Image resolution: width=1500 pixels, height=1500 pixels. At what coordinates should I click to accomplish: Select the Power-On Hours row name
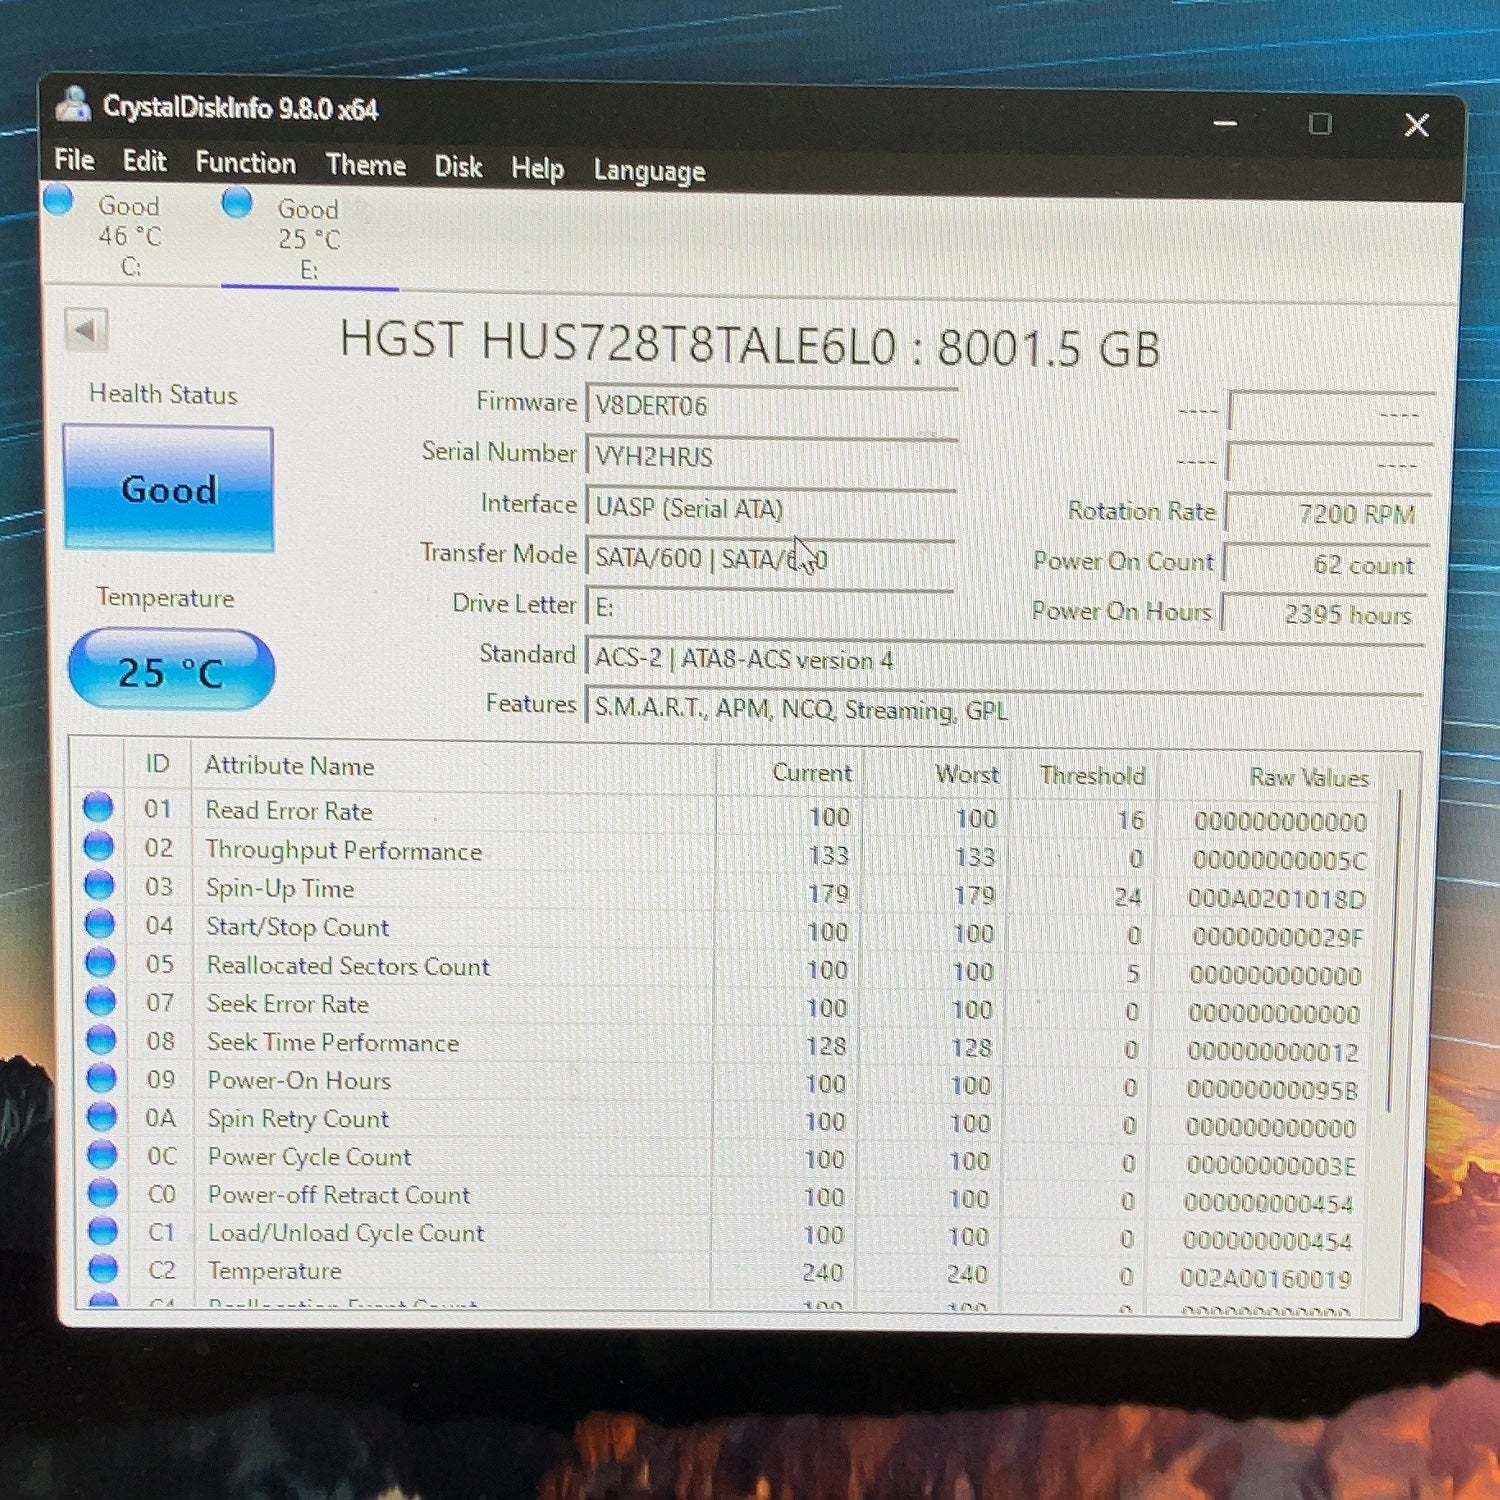coord(299,1080)
